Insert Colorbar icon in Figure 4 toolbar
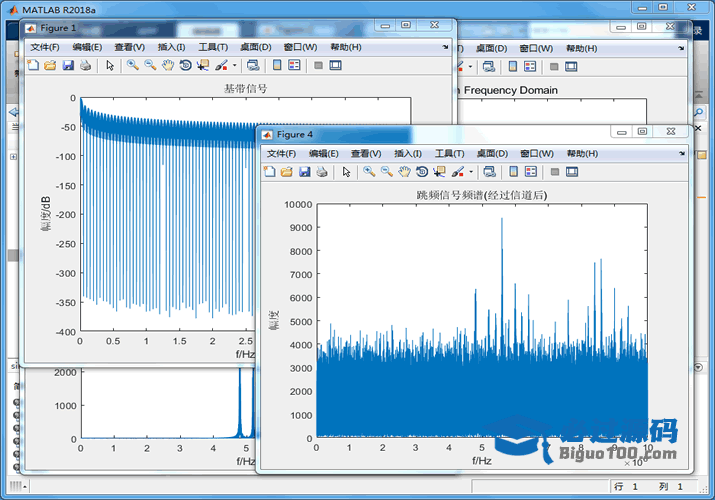The height and width of the screenshot is (500, 715). tap(513, 172)
